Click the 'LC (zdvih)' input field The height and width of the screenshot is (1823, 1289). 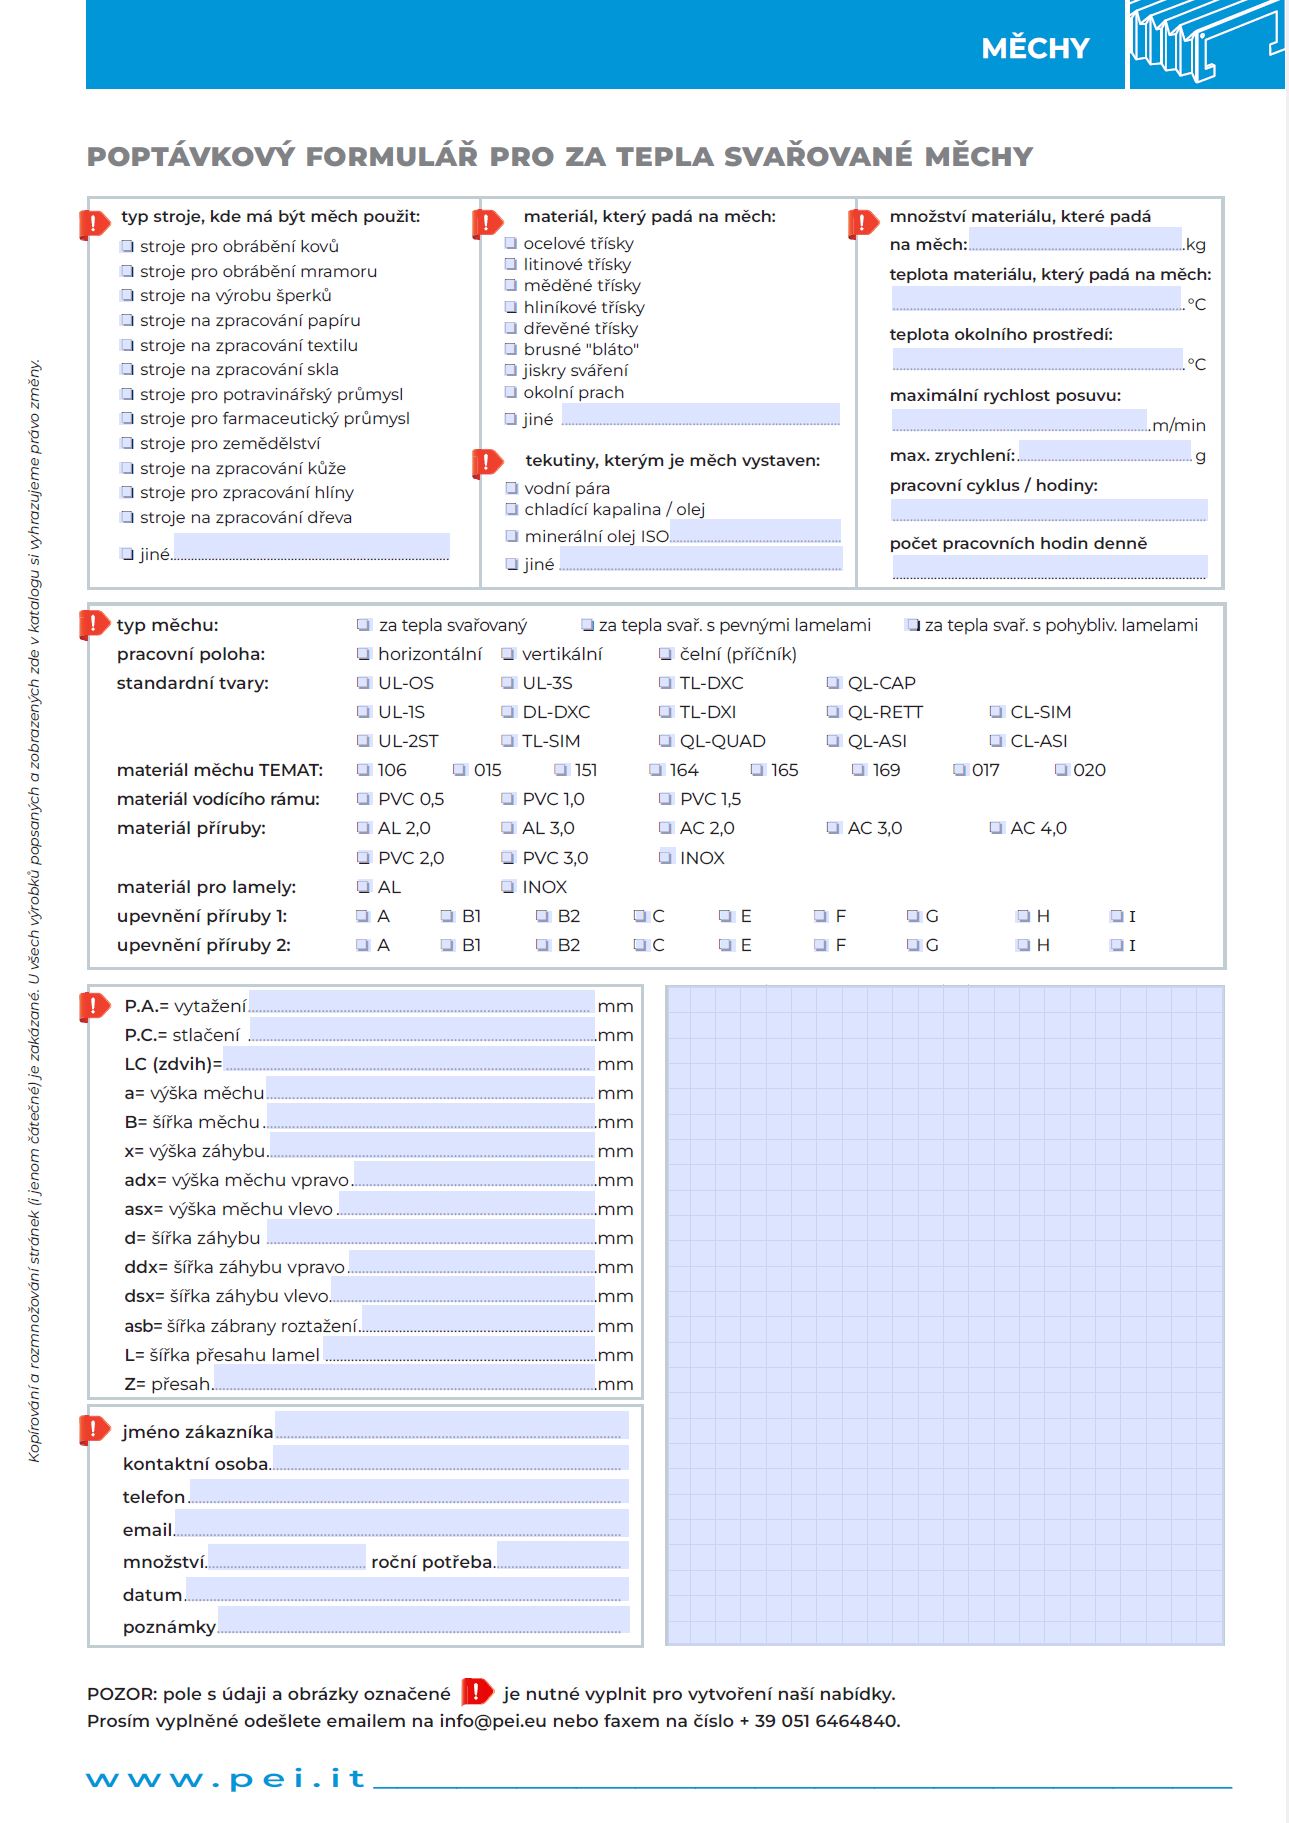(x=409, y=1060)
